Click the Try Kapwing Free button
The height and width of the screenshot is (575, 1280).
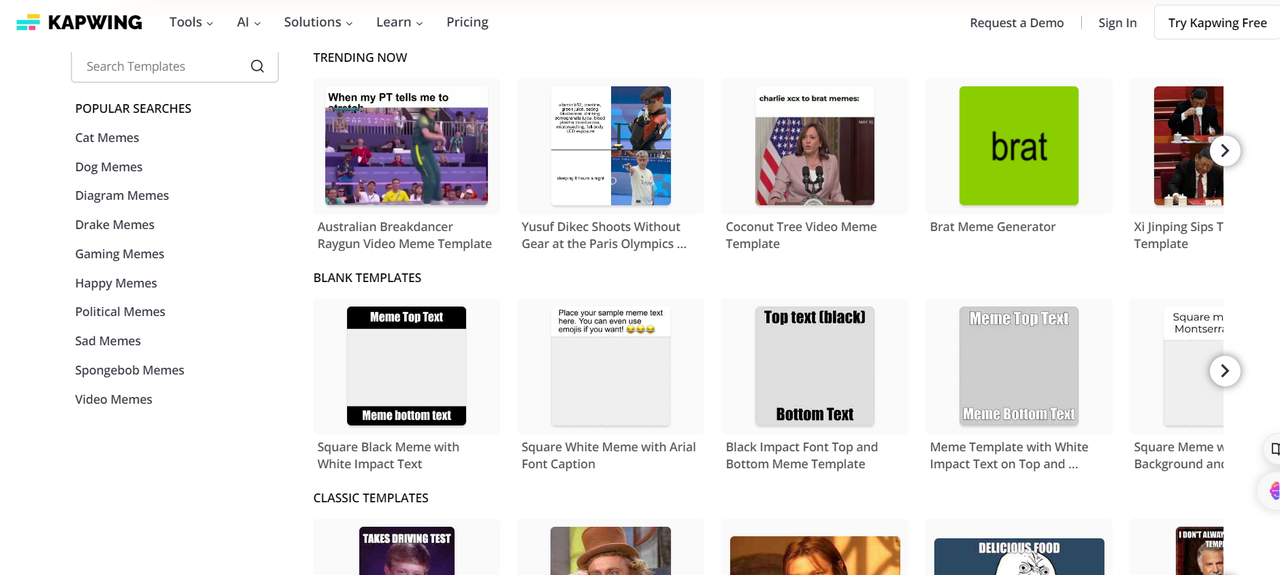[x=1217, y=23]
